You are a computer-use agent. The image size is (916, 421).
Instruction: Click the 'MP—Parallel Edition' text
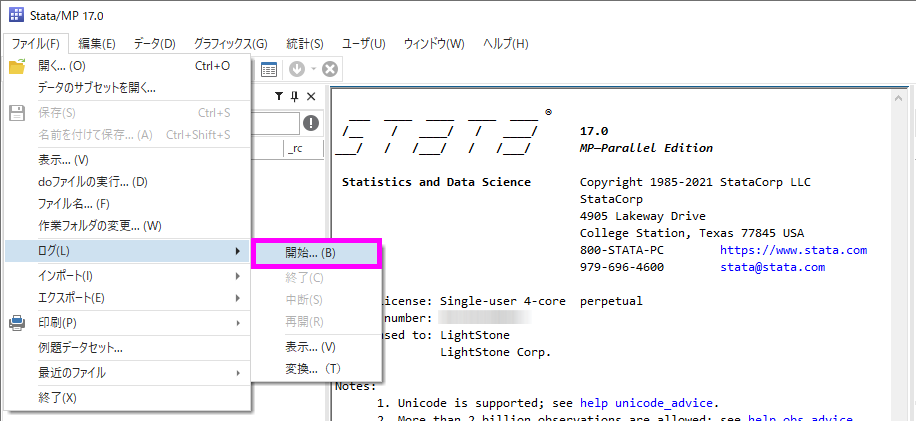[646, 148]
